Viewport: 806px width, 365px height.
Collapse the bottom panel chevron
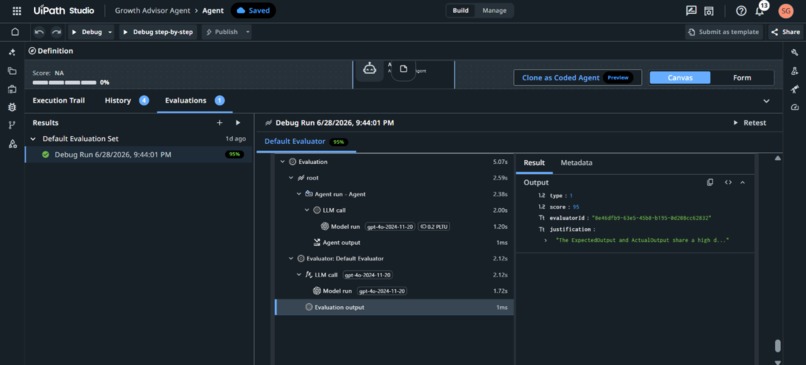click(766, 101)
